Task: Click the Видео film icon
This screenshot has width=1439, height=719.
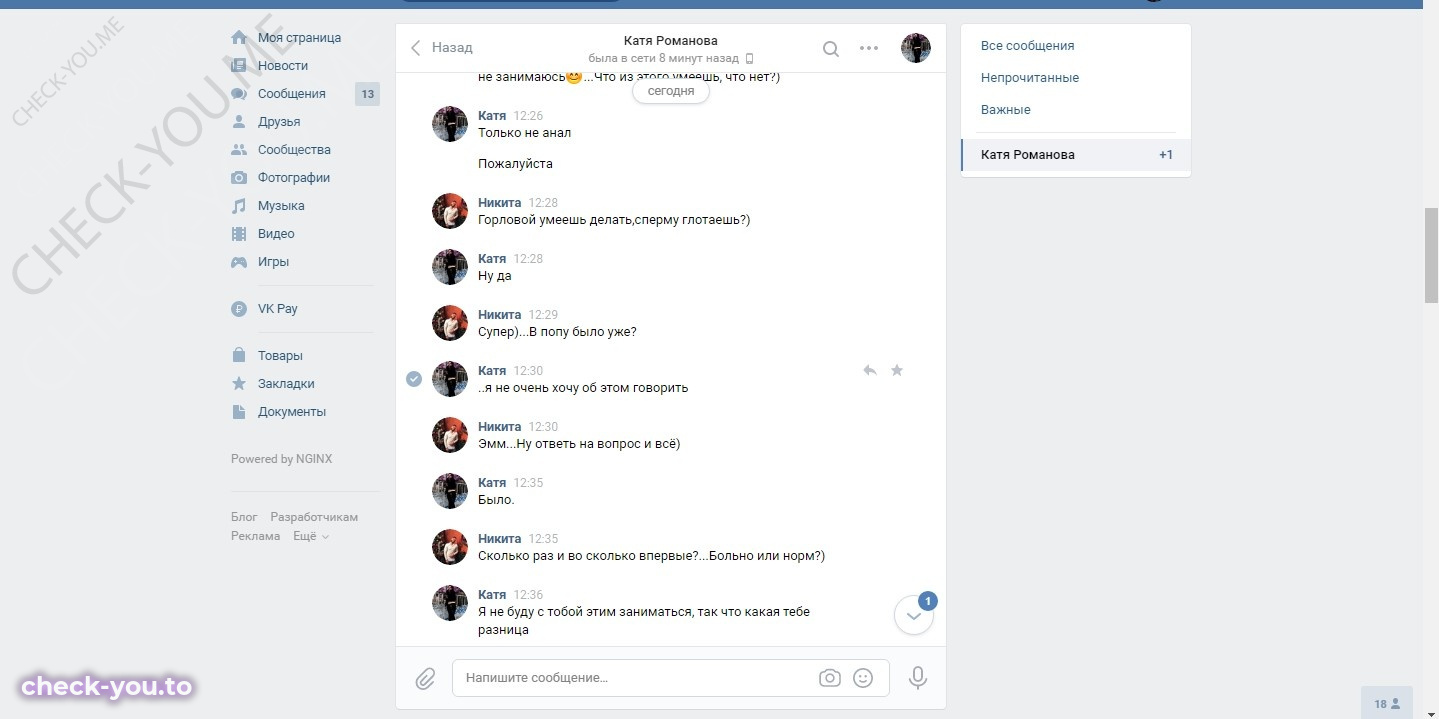Action: point(239,233)
